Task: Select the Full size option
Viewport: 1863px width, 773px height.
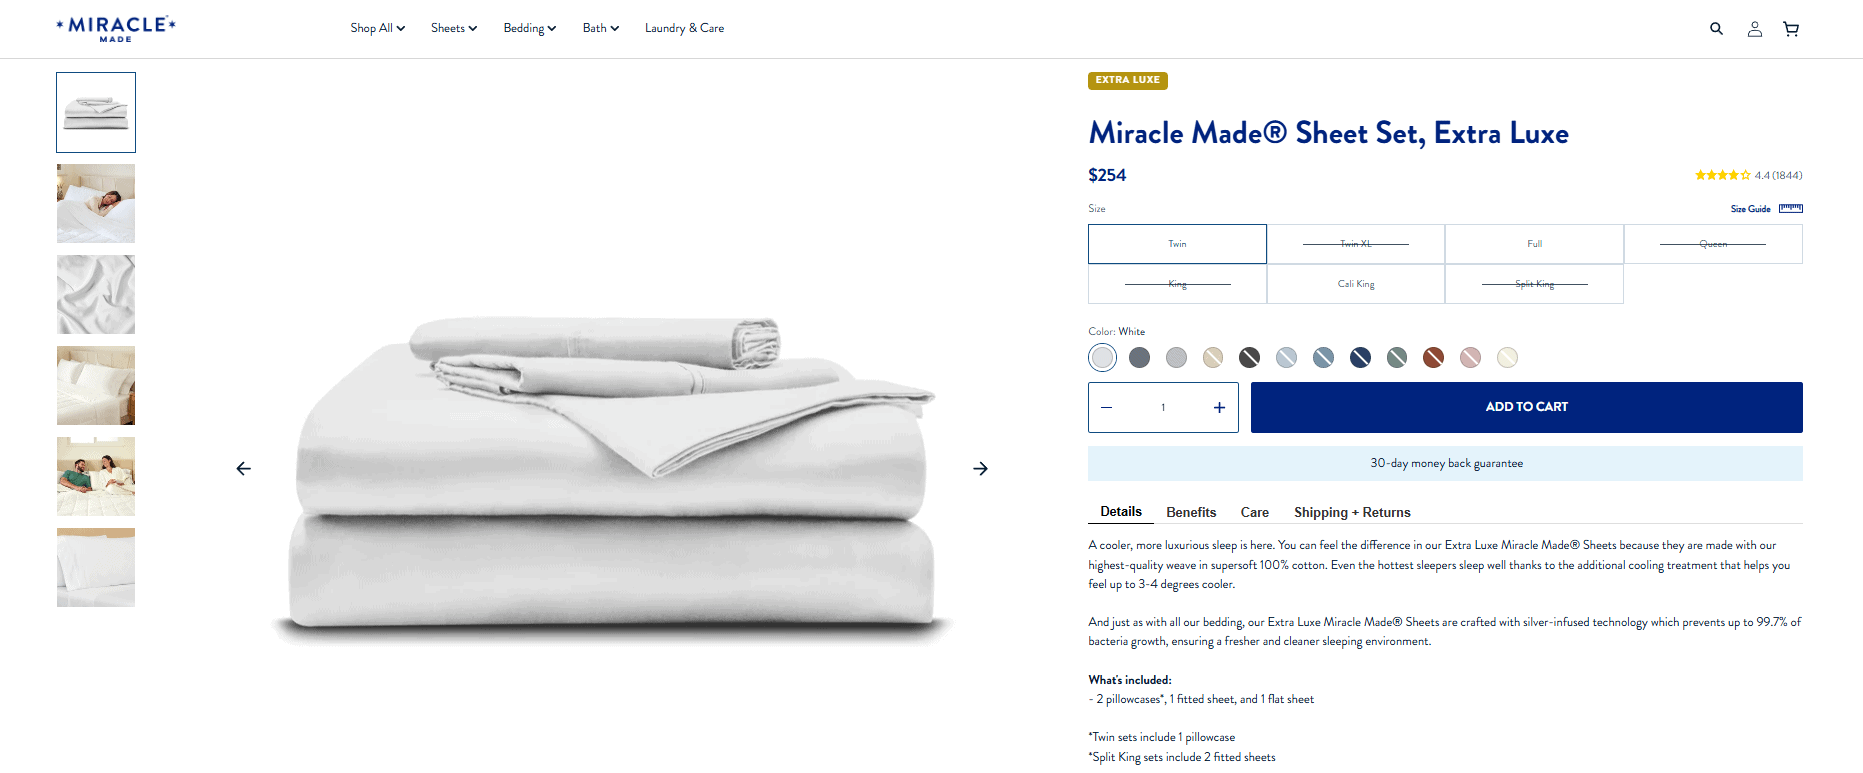Action: [1534, 244]
